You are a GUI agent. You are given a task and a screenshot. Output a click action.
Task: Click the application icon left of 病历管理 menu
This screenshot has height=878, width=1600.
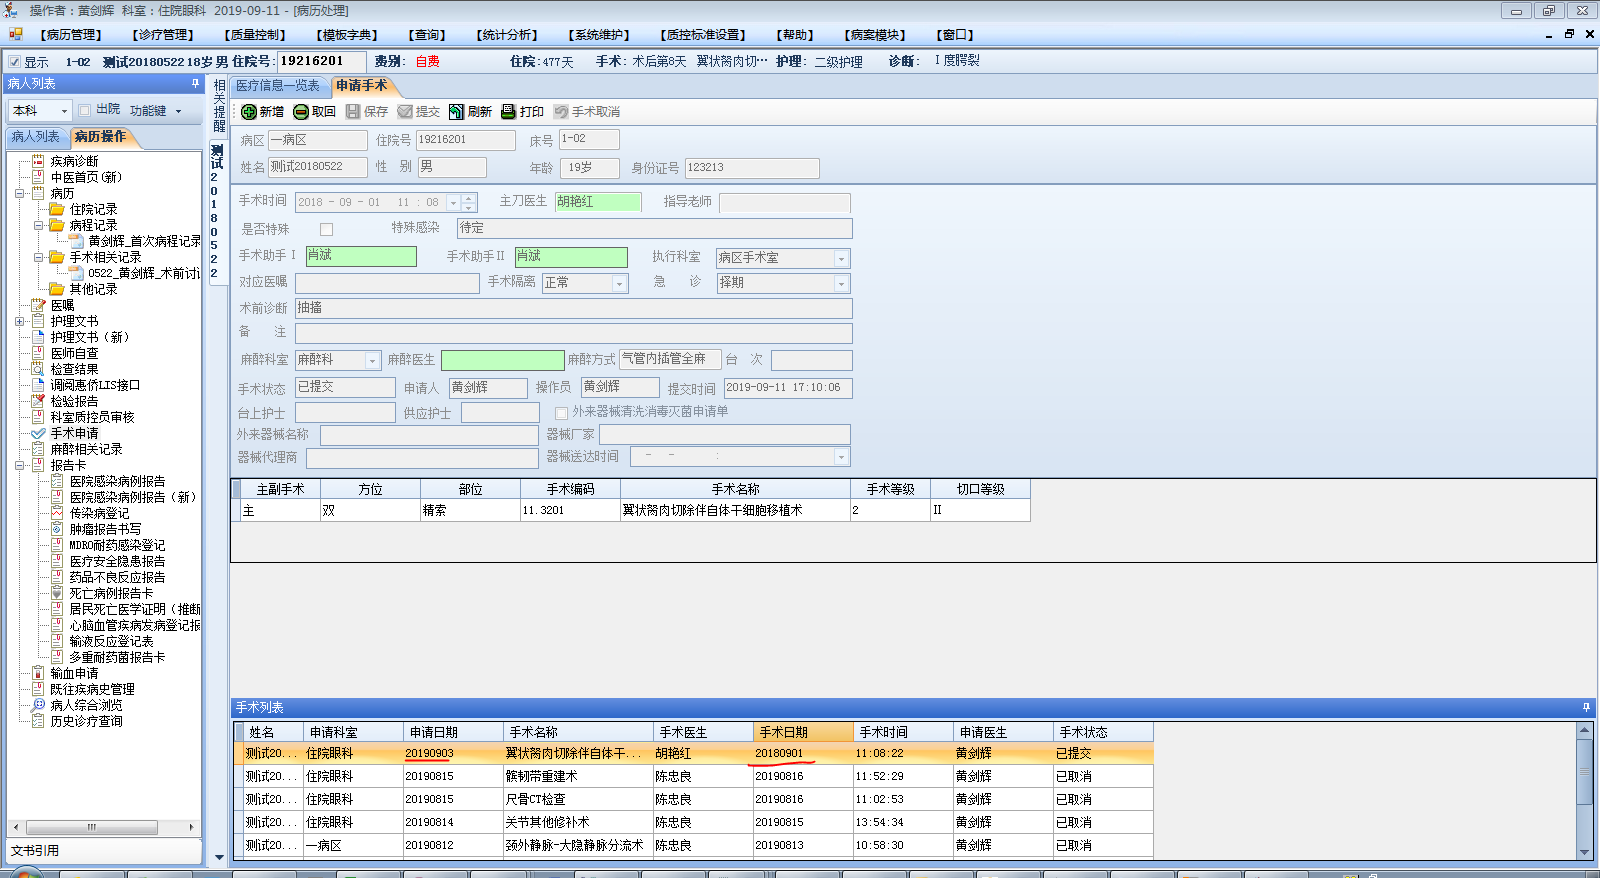[15, 34]
